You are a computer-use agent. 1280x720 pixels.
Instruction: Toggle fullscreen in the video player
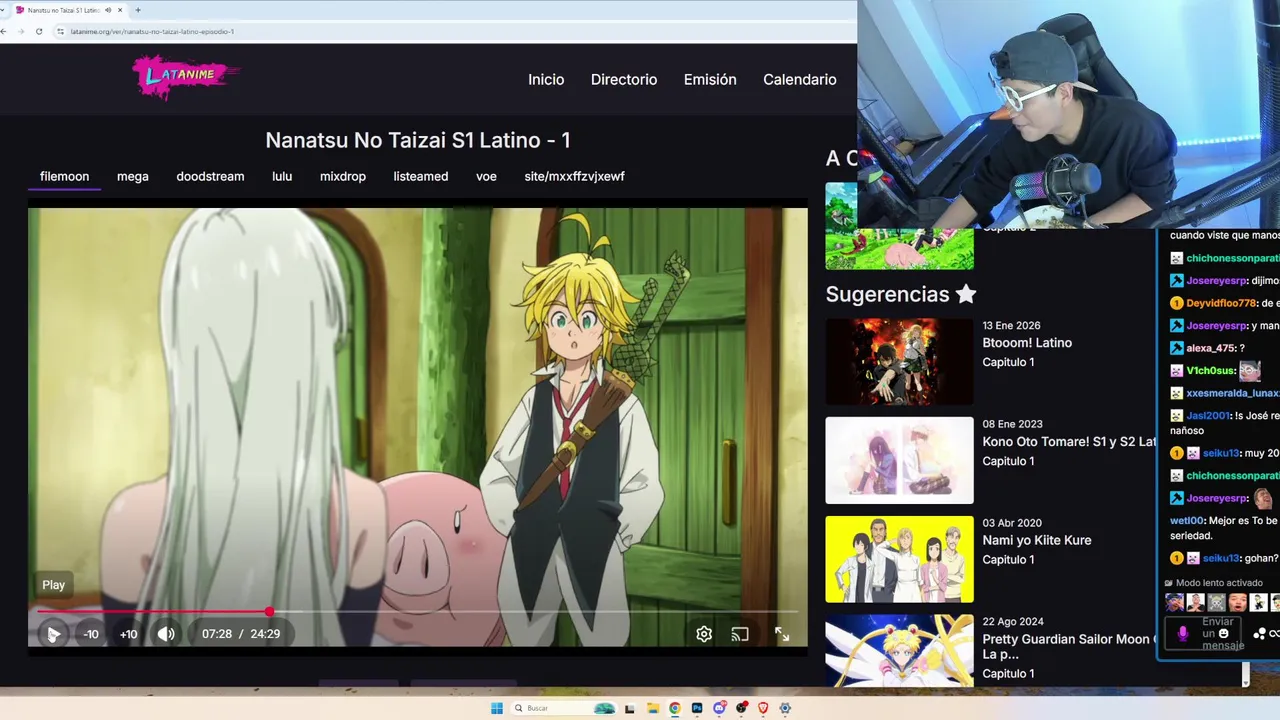[x=782, y=634]
